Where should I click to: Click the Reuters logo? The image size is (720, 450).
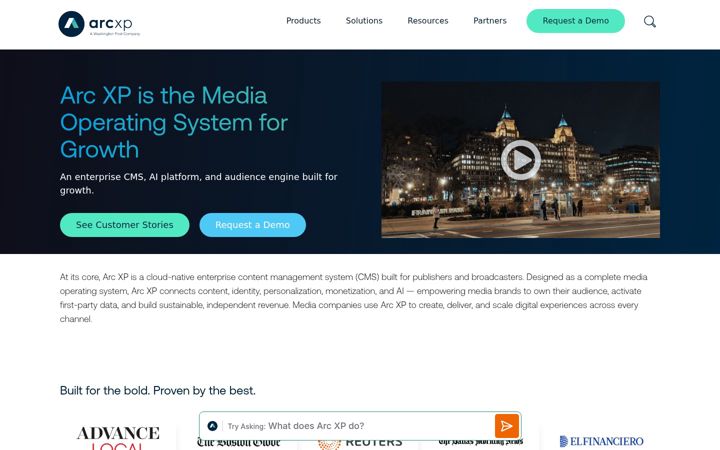click(x=360, y=444)
